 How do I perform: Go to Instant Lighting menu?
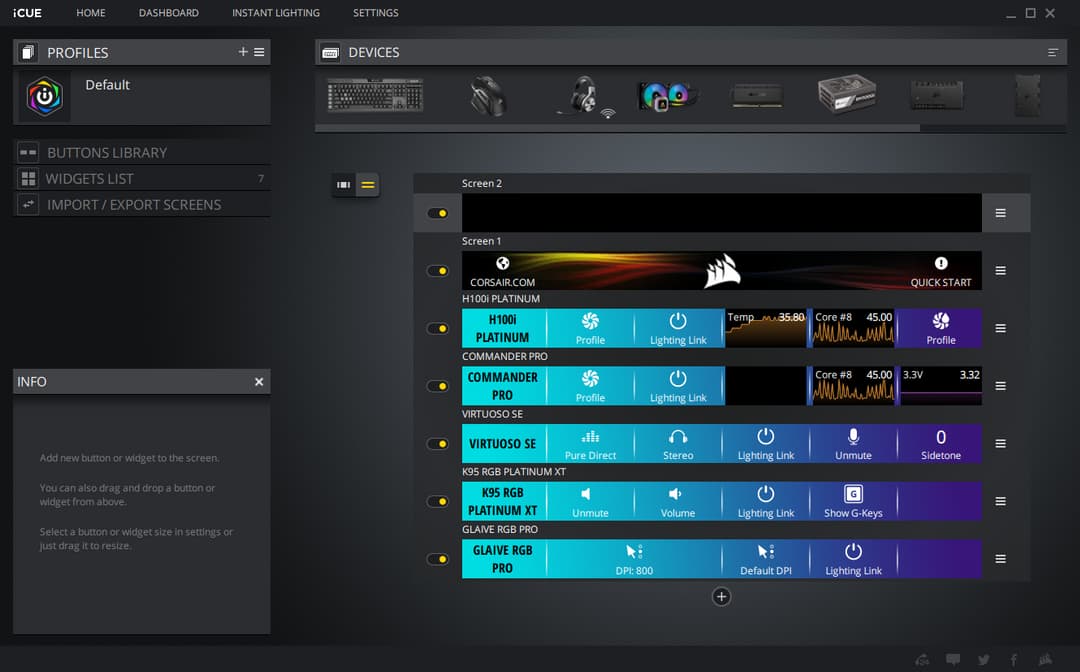pyautogui.click(x=276, y=13)
